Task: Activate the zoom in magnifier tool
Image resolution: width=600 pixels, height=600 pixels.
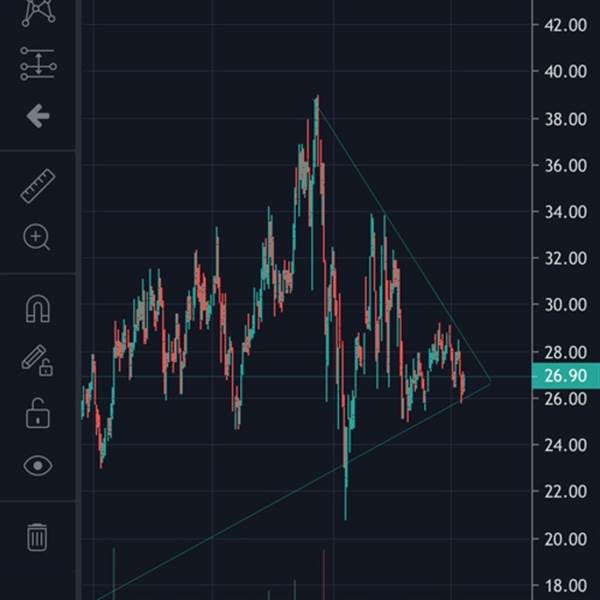Action: click(x=37, y=237)
